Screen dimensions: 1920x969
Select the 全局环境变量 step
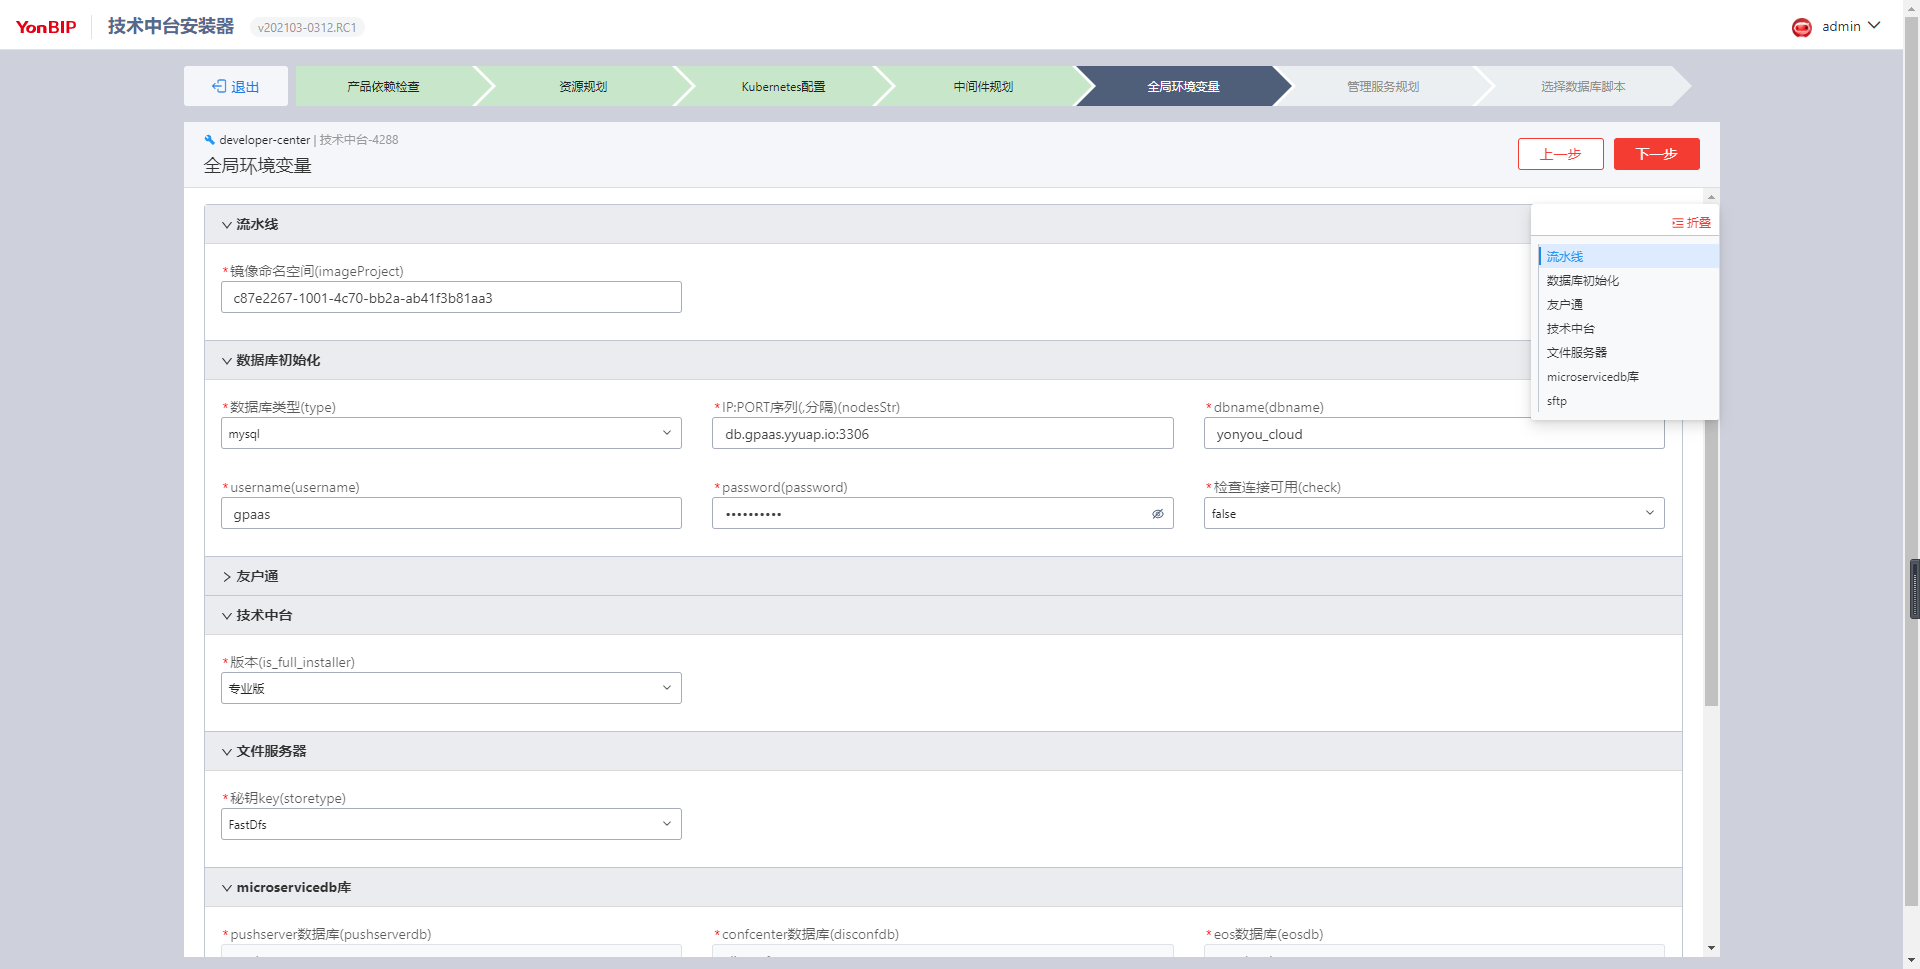(1184, 86)
